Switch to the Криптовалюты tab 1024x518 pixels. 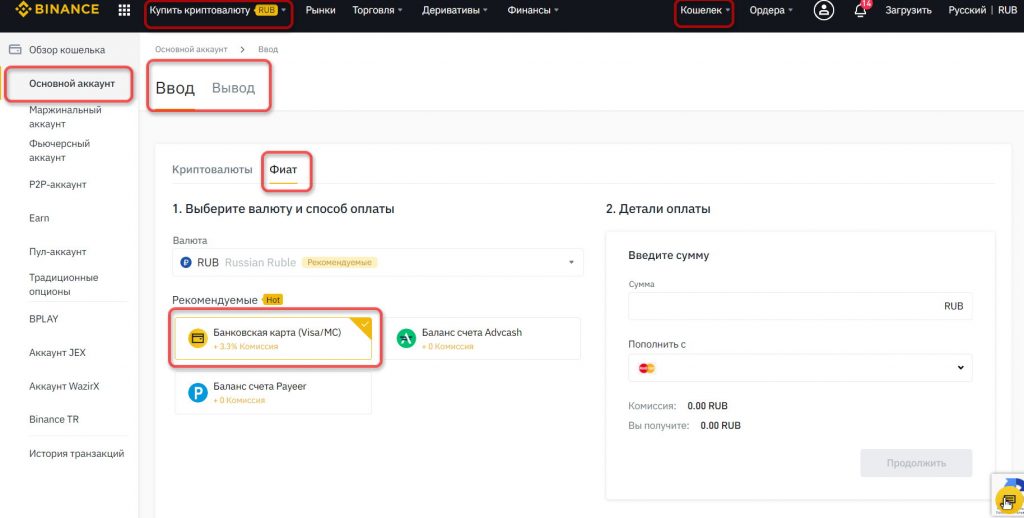point(212,170)
